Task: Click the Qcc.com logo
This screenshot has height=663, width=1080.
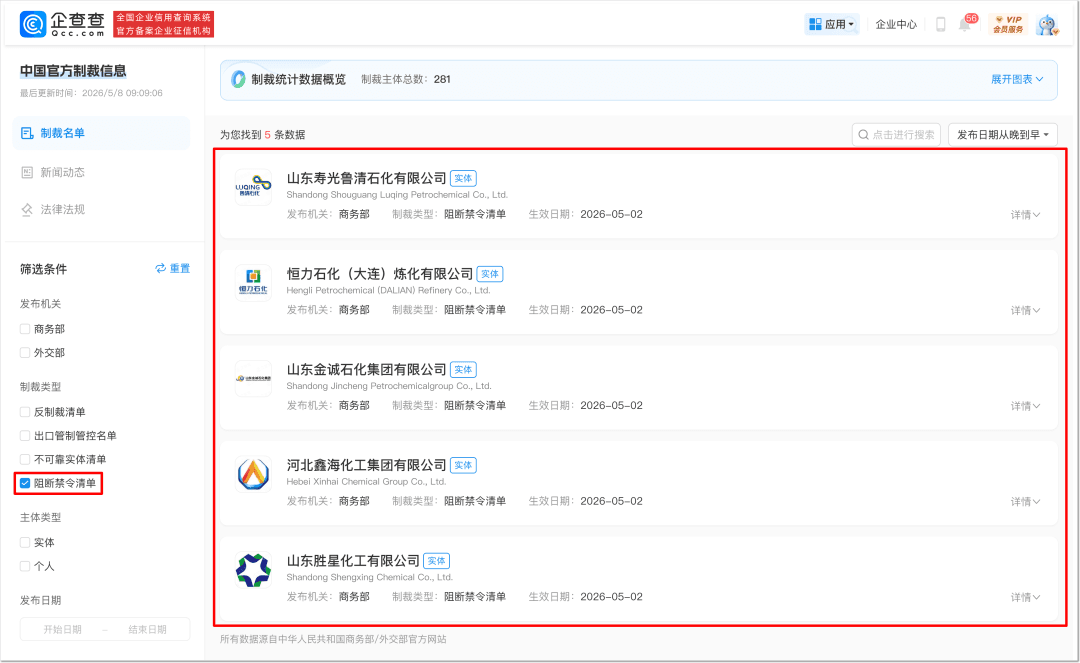Action: point(62,24)
